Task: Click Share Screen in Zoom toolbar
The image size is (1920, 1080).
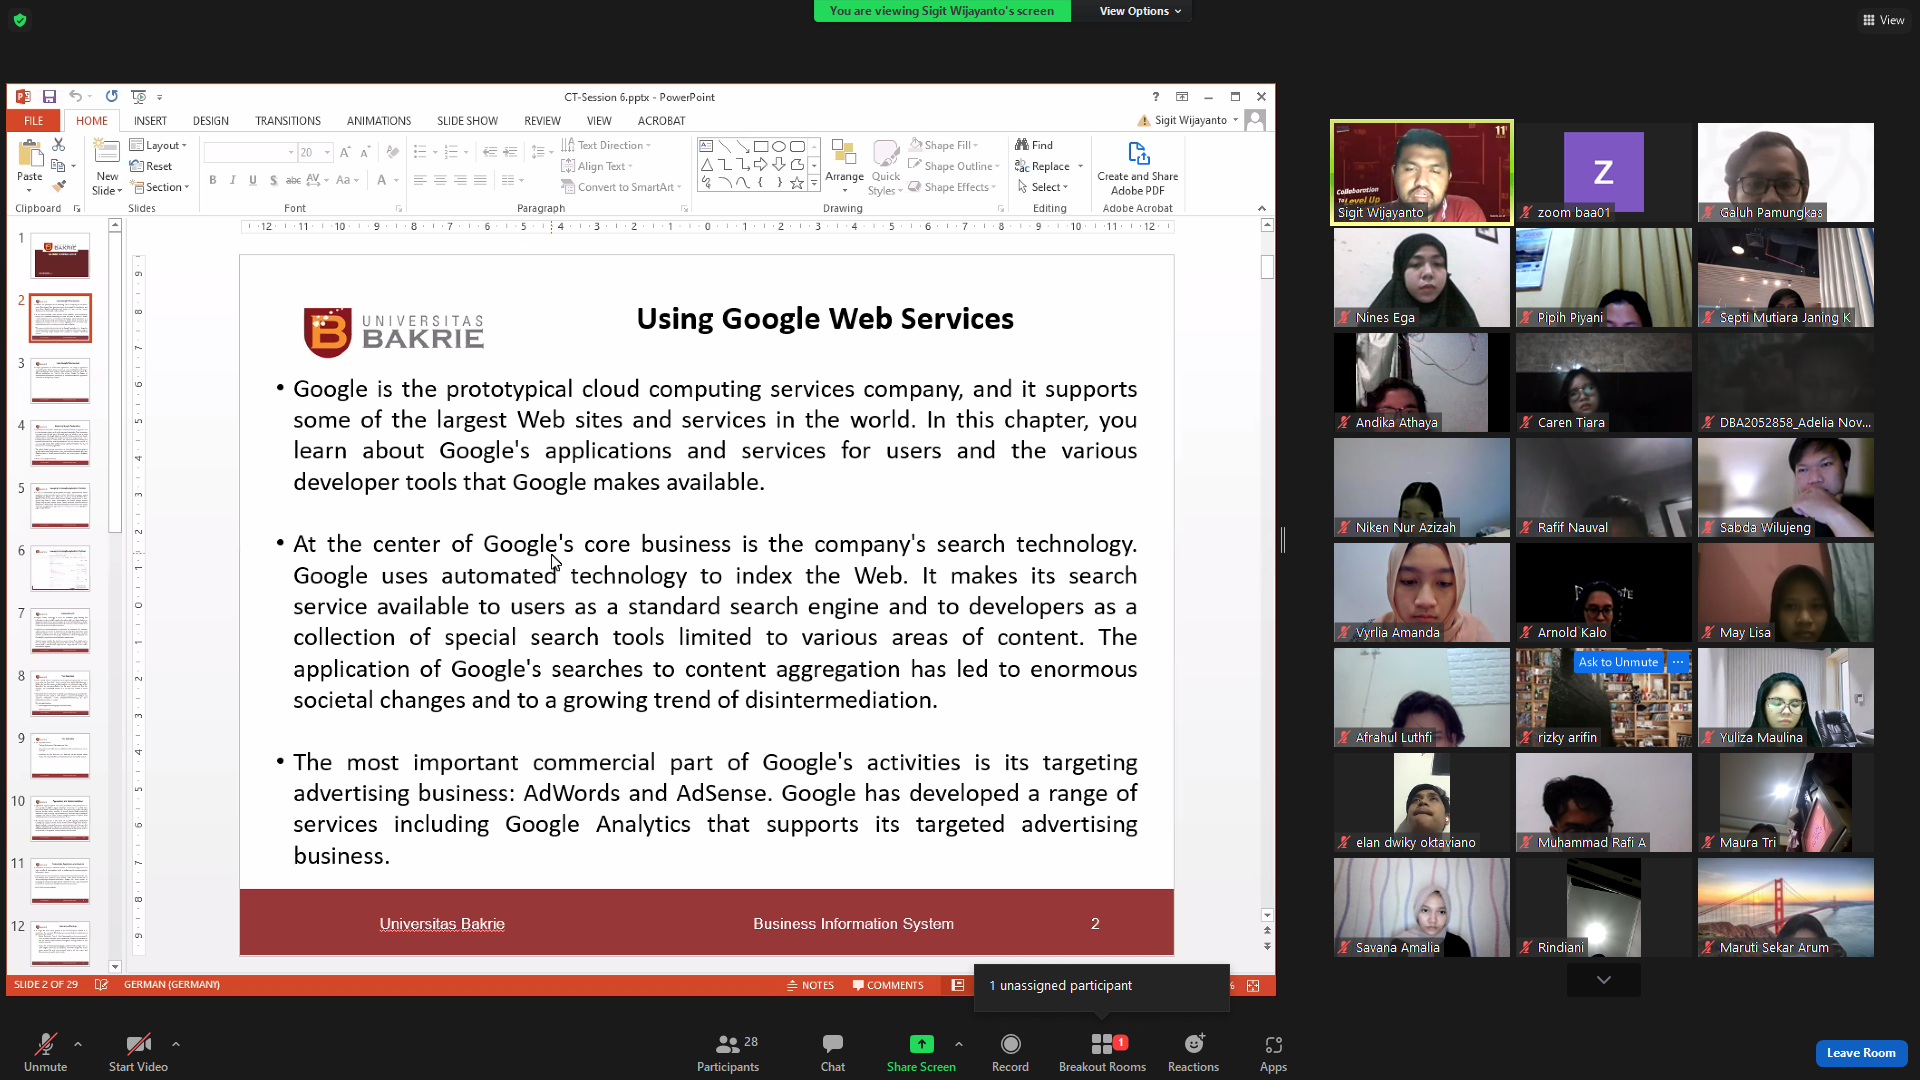Action: coord(921,1052)
